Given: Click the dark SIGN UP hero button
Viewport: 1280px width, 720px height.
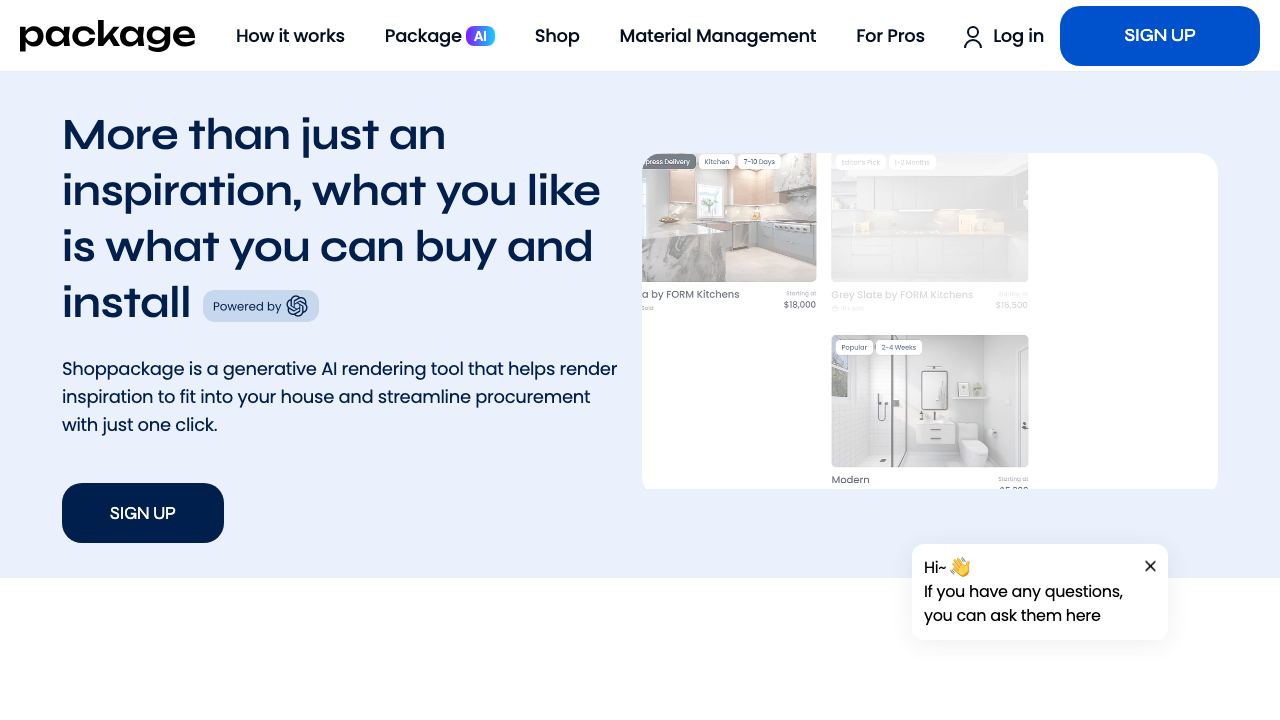Looking at the screenshot, I should pyautogui.click(x=143, y=513).
